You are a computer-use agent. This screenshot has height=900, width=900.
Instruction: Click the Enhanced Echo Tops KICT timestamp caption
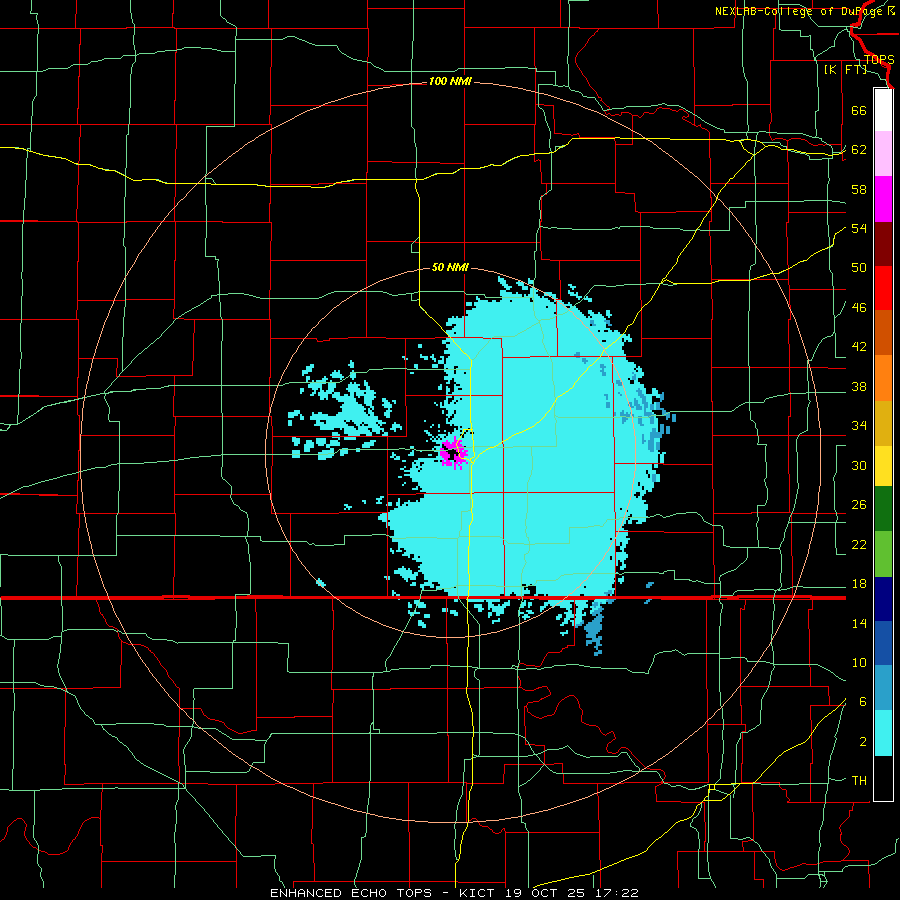(x=454, y=893)
